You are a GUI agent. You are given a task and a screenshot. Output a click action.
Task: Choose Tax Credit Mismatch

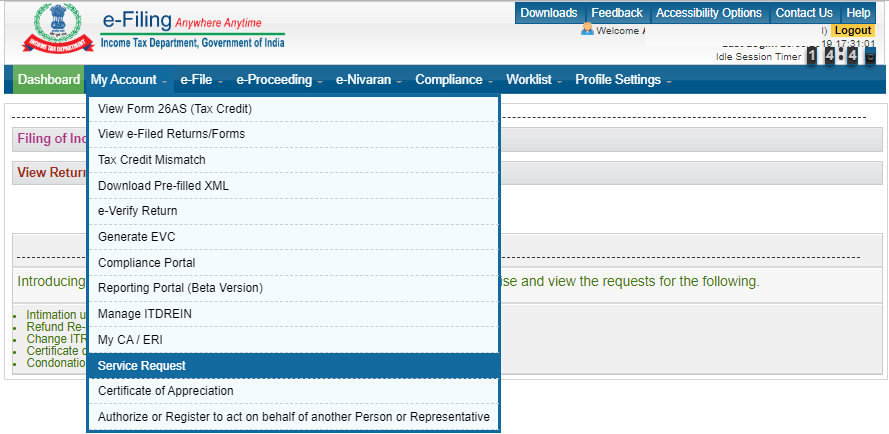point(294,160)
